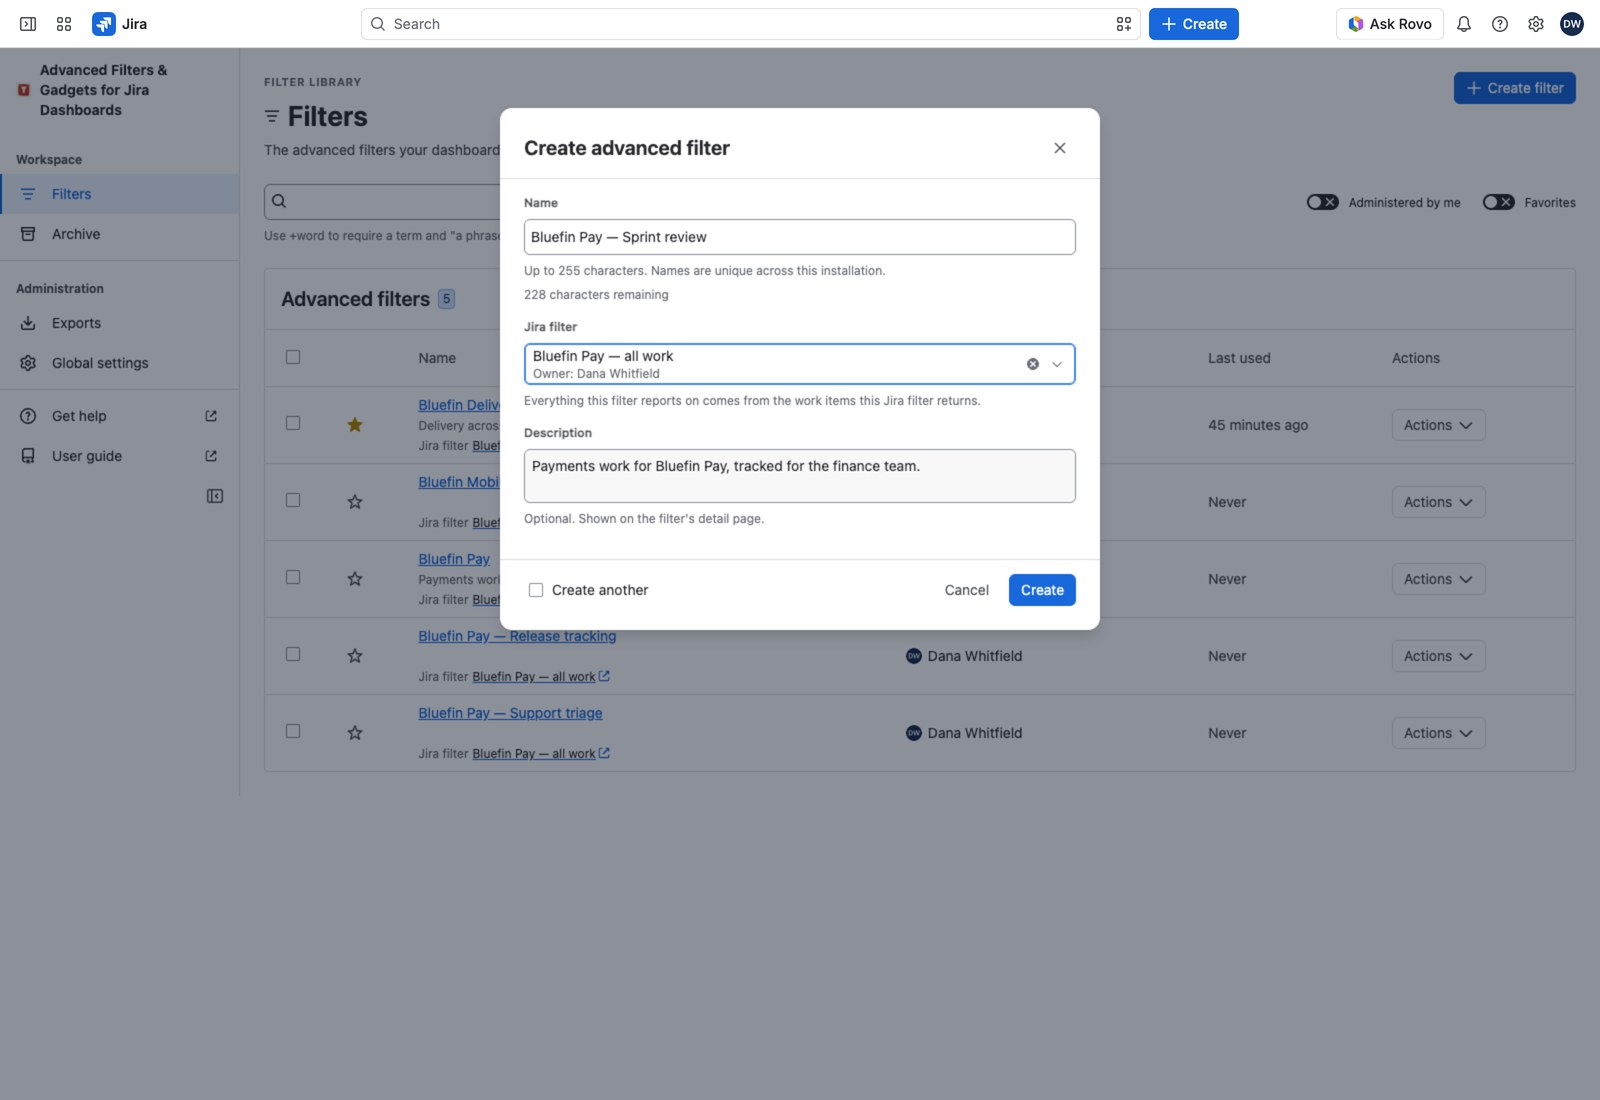Star the Bluefin Pay — Support triage filter
Viewport: 1600px width, 1100px height.
pyautogui.click(x=355, y=733)
